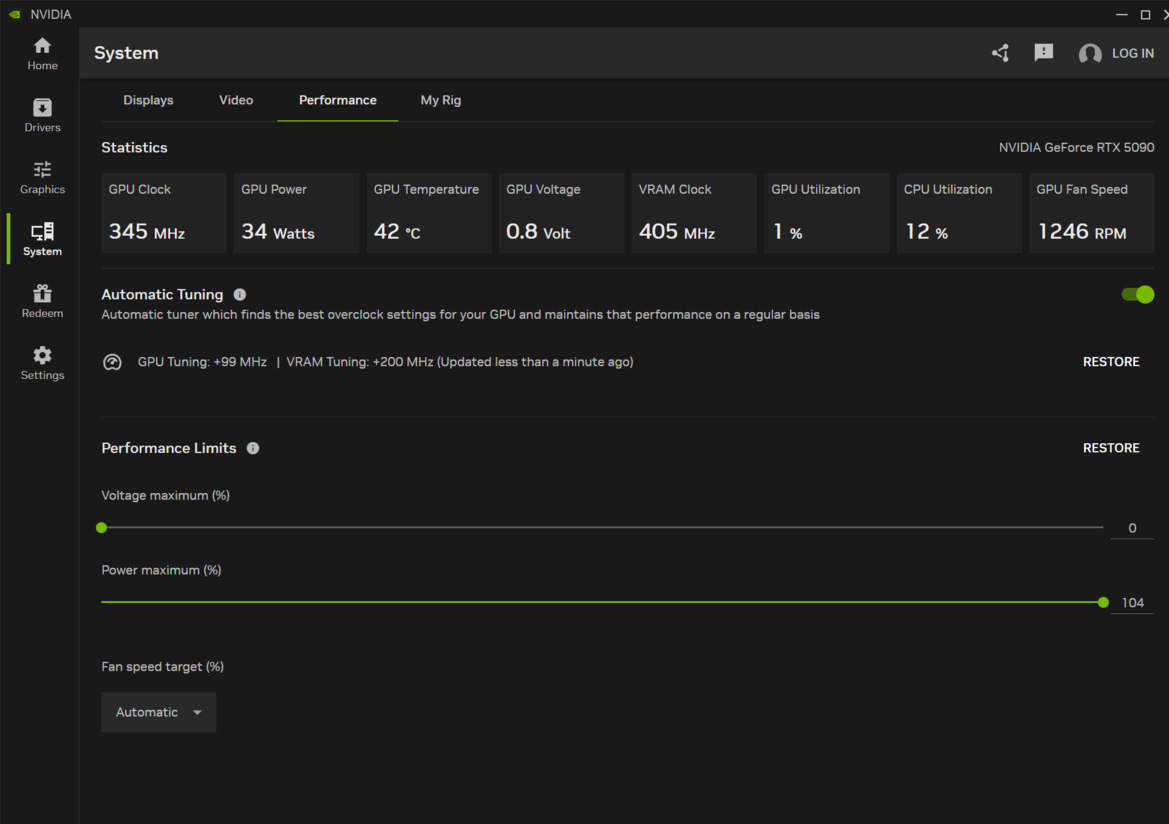Turn off the Automatic Tuning switch

[1138, 295]
